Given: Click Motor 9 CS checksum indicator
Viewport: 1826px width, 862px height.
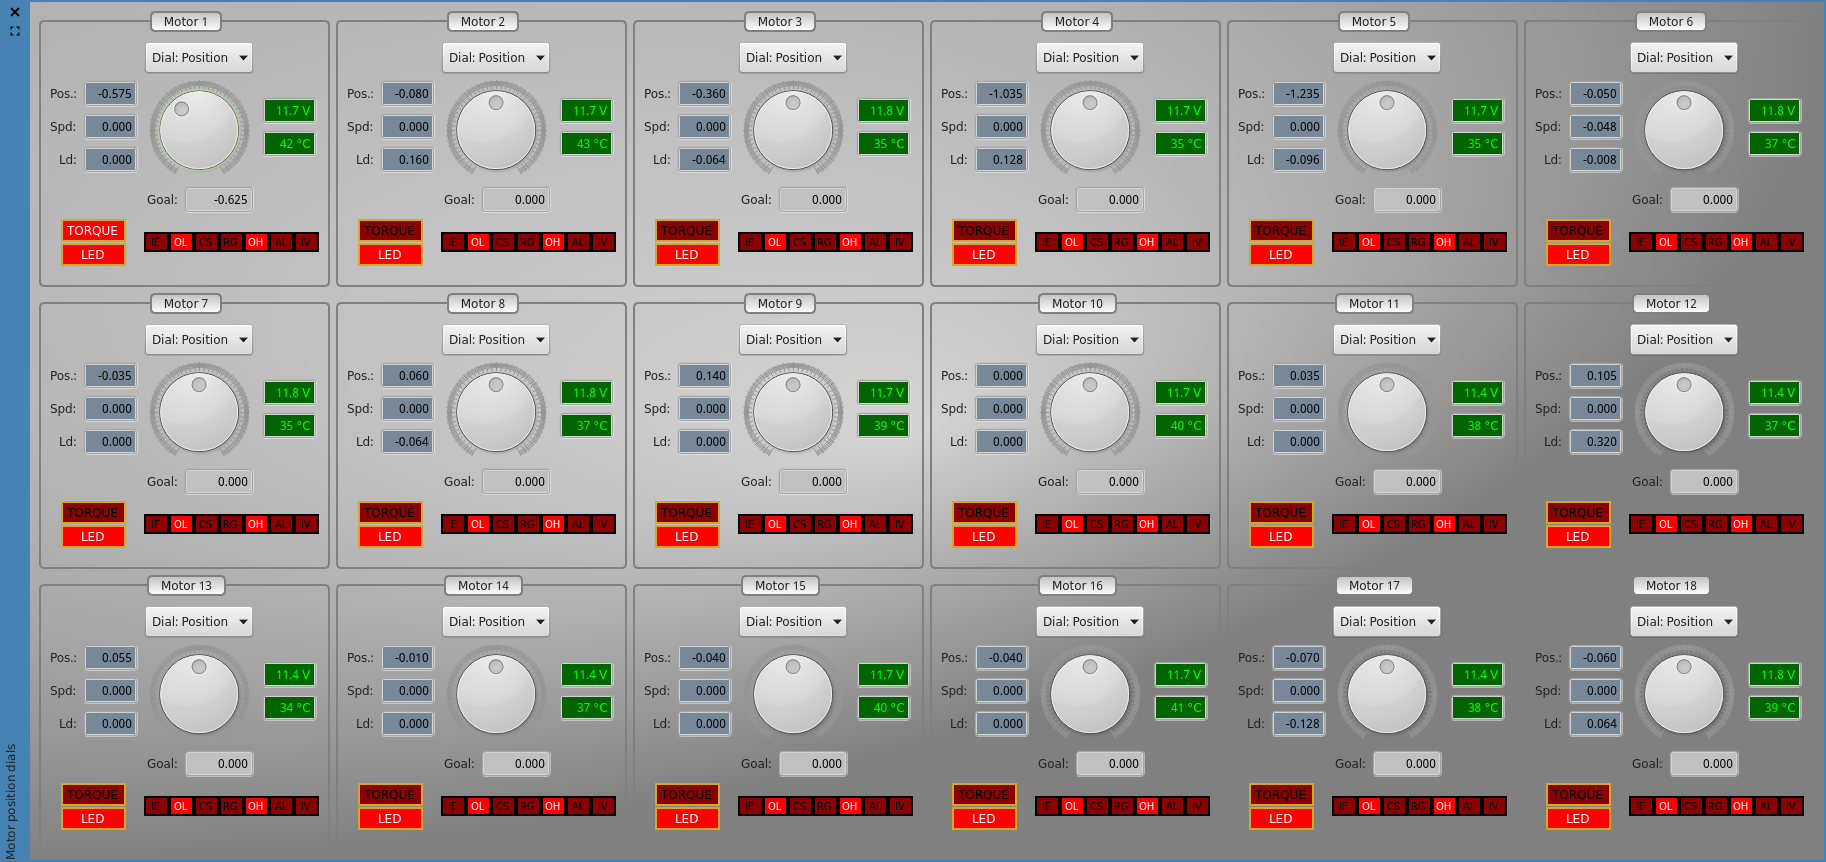Looking at the screenshot, I should click(x=800, y=524).
